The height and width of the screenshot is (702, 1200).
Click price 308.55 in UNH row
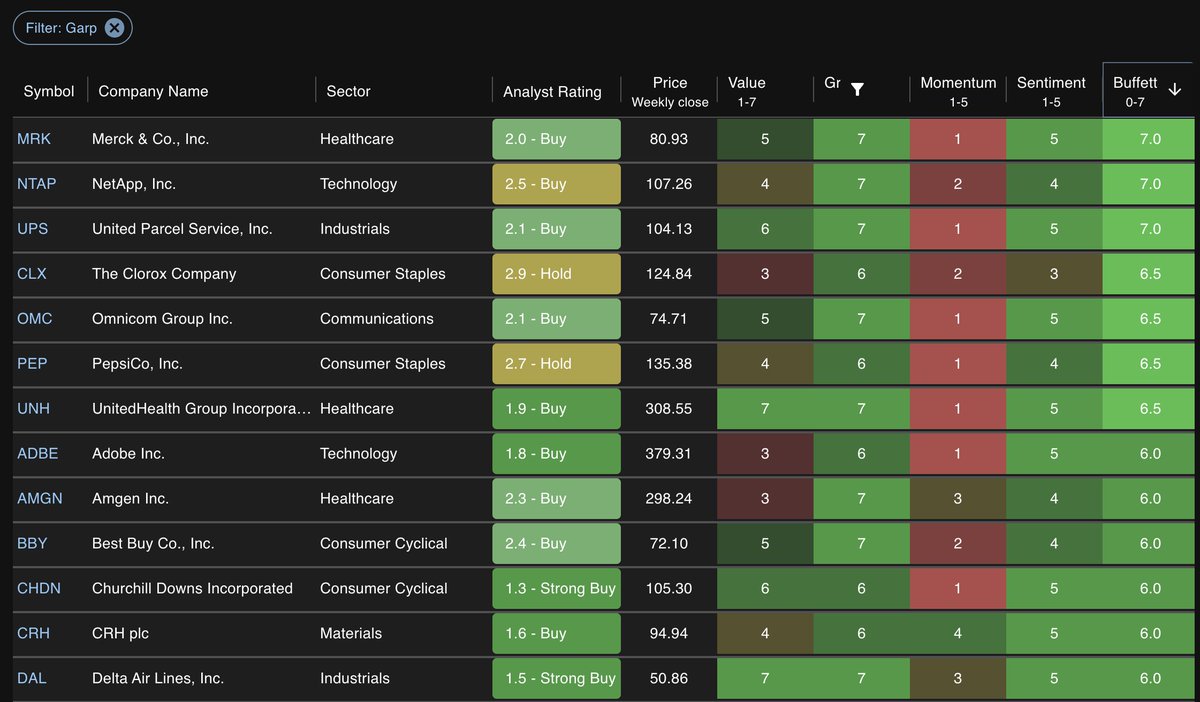pyautogui.click(x=669, y=409)
